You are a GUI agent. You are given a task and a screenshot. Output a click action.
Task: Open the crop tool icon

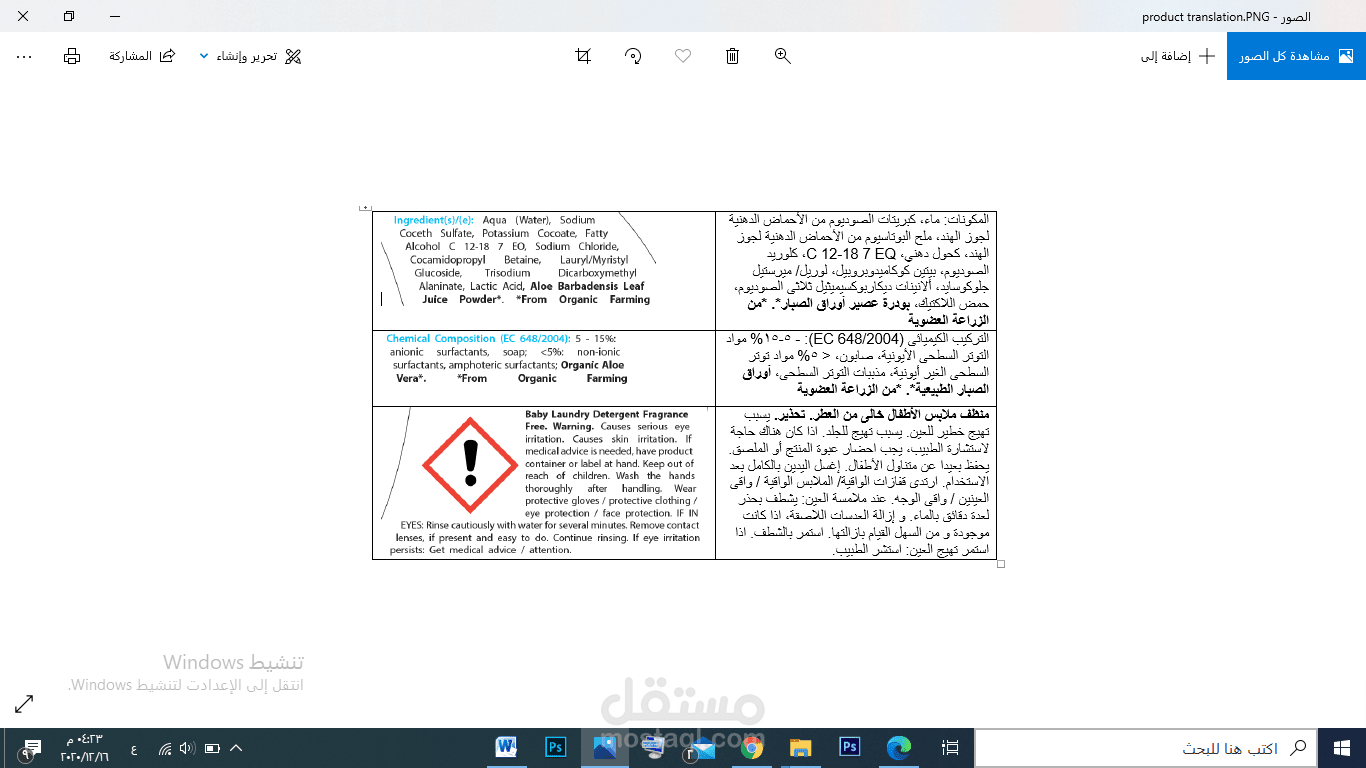583,56
